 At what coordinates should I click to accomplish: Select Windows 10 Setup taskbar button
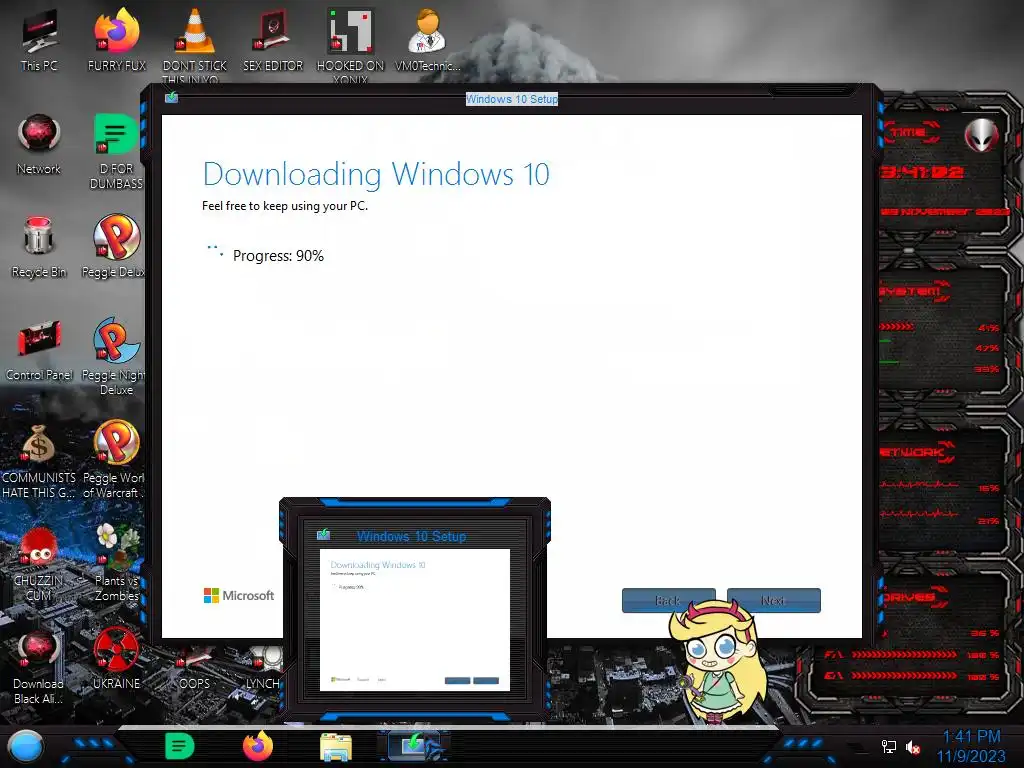(x=414, y=746)
